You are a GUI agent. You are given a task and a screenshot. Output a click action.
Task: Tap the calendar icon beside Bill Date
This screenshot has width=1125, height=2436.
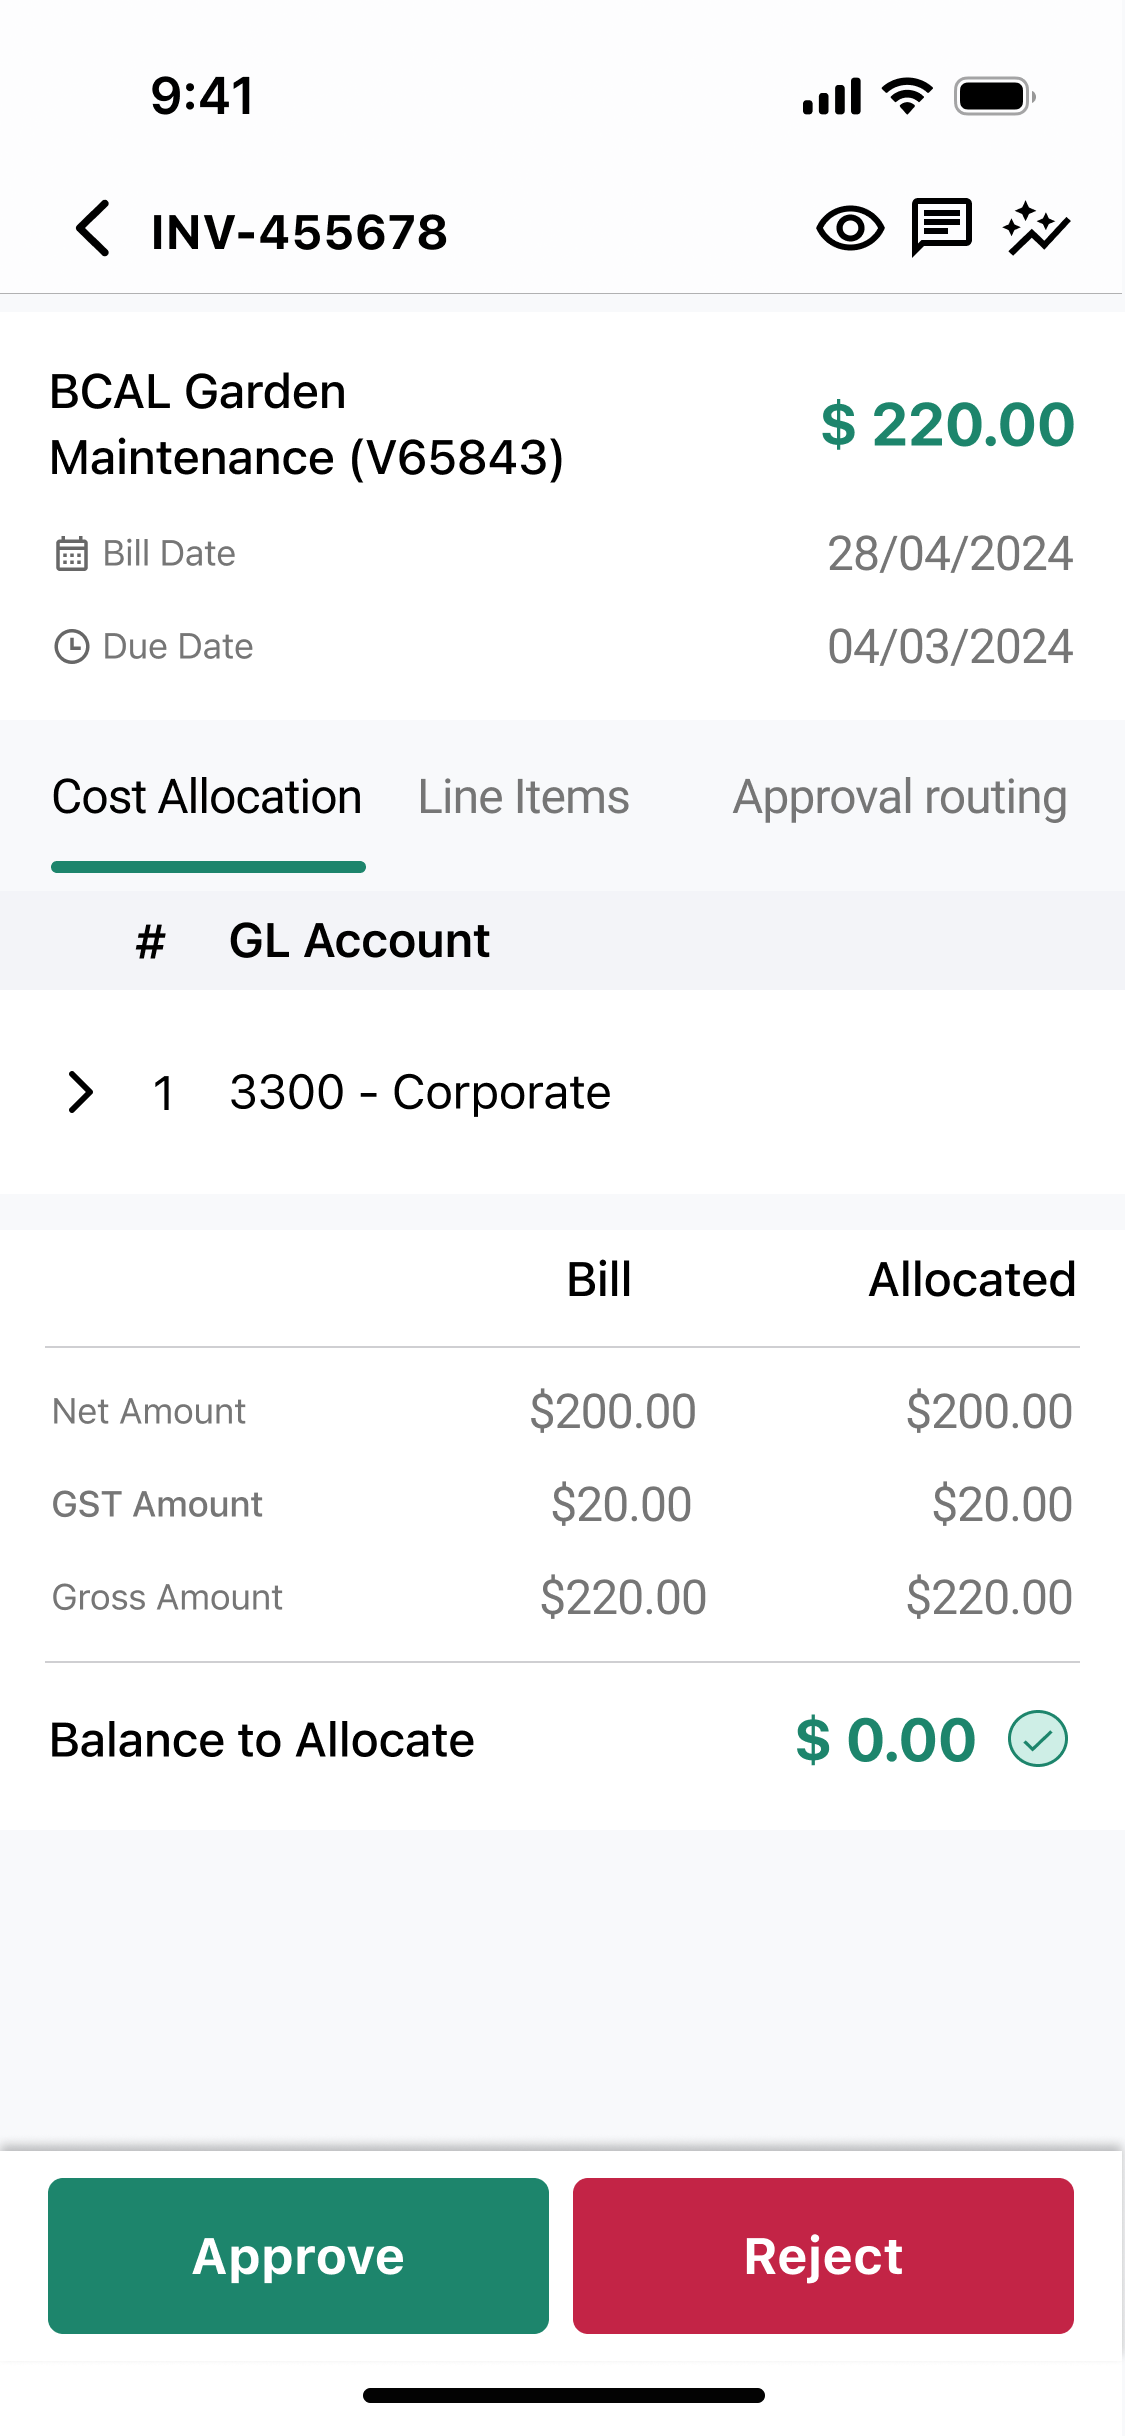coord(72,553)
